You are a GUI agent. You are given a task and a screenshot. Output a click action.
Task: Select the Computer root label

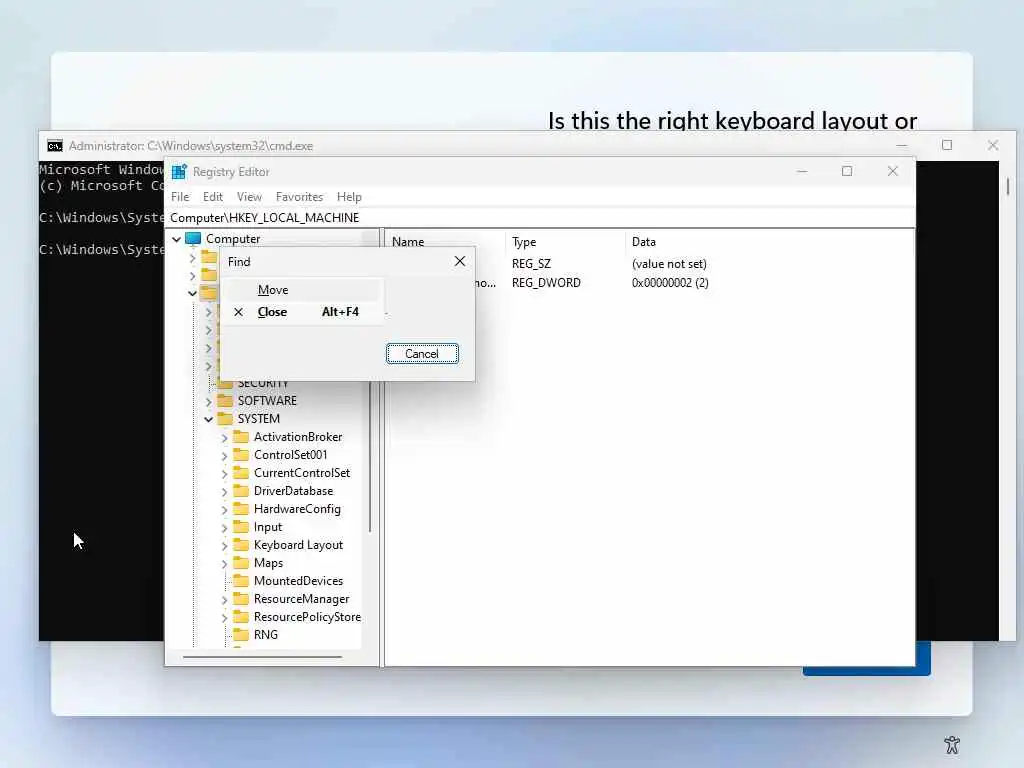233,238
